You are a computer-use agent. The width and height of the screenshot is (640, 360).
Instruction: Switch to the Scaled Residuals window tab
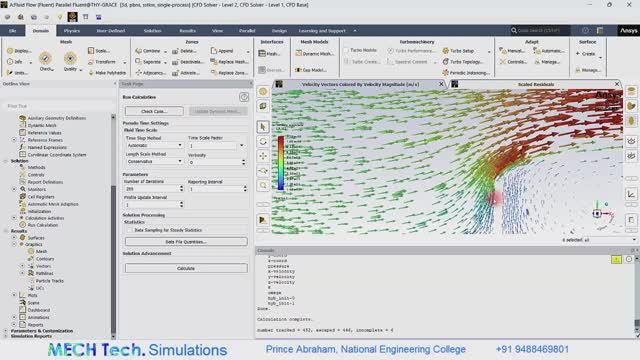click(x=535, y=84)
